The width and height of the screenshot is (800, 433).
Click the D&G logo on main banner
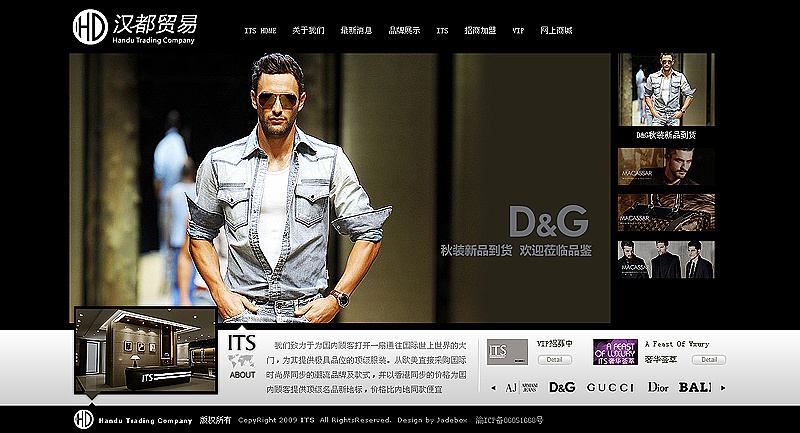click(x=548, y=221)
